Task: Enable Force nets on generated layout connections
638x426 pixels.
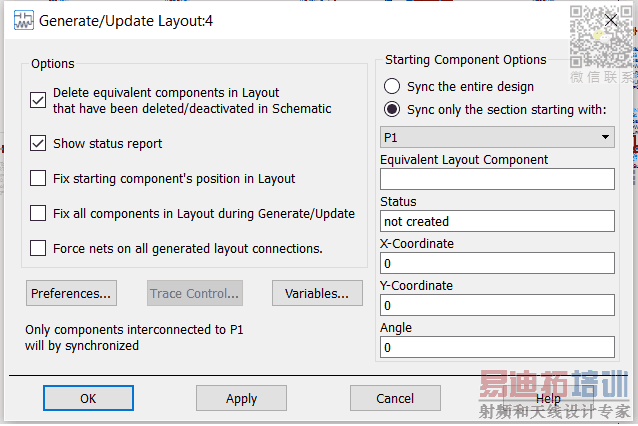Action: [38, 248]
